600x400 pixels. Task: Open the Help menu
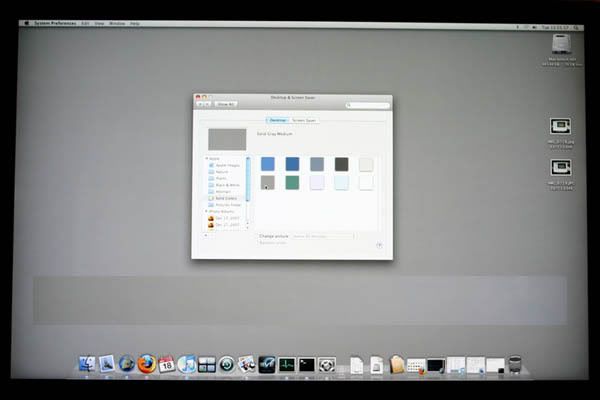[x=135, y=23]
